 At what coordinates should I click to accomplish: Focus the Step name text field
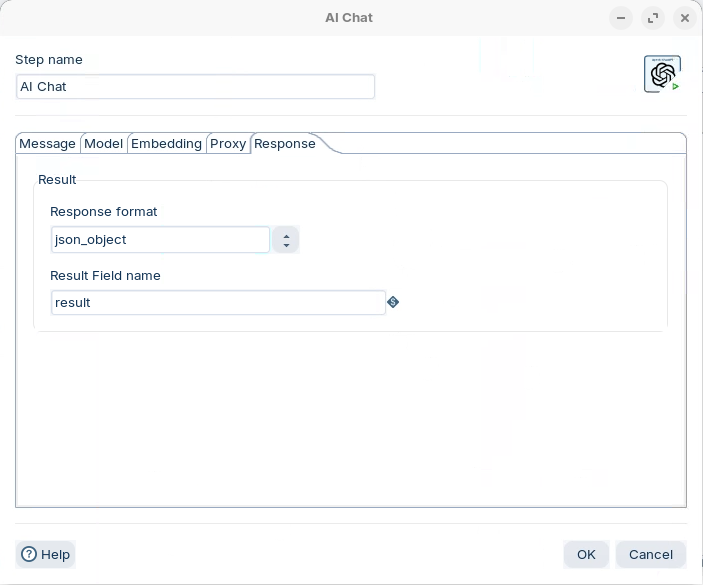[195, 87]
